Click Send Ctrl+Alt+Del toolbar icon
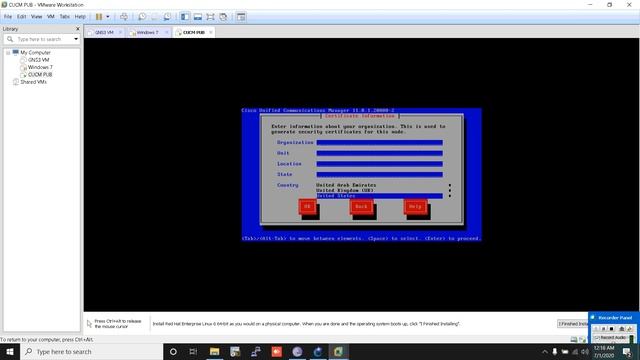The height and width of the screenshot is (360, 640). [124, 17]
